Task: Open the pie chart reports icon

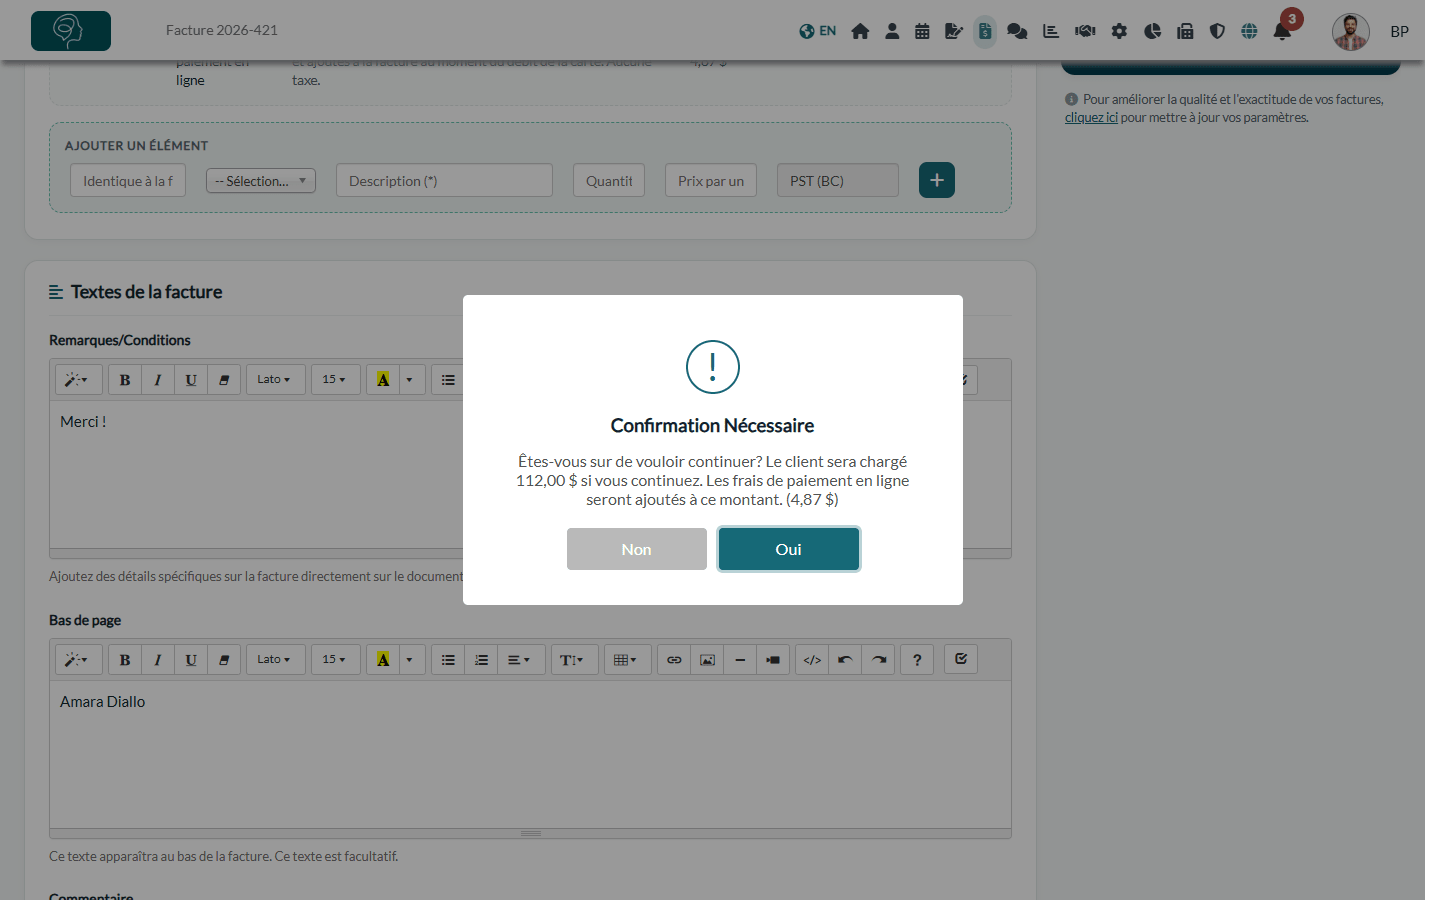Action: (x=1152, y=31)
